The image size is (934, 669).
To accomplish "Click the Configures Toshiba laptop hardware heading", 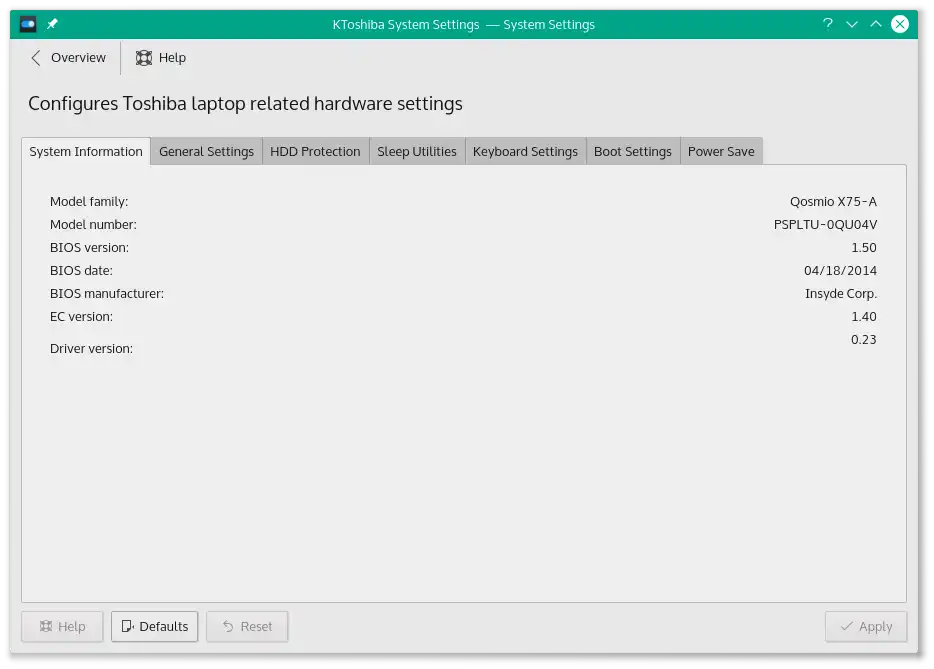I will (245, 104).
